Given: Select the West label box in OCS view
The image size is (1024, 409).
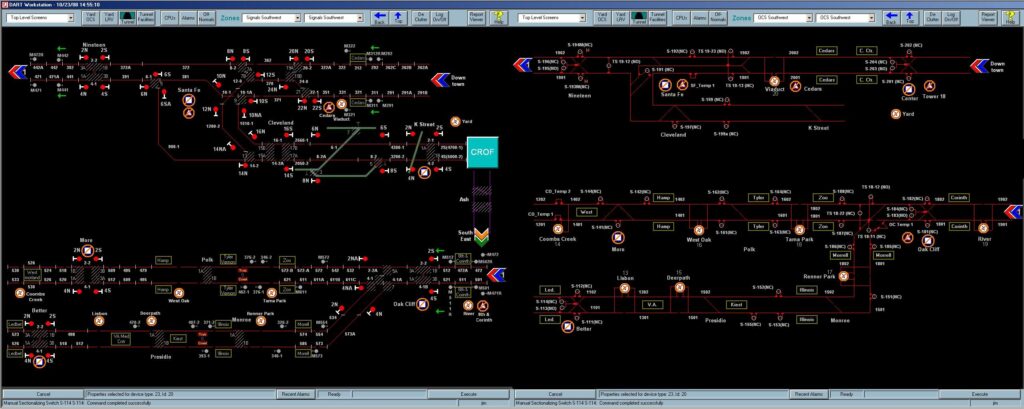Looking at the screenshot, I should pos(586,212).
